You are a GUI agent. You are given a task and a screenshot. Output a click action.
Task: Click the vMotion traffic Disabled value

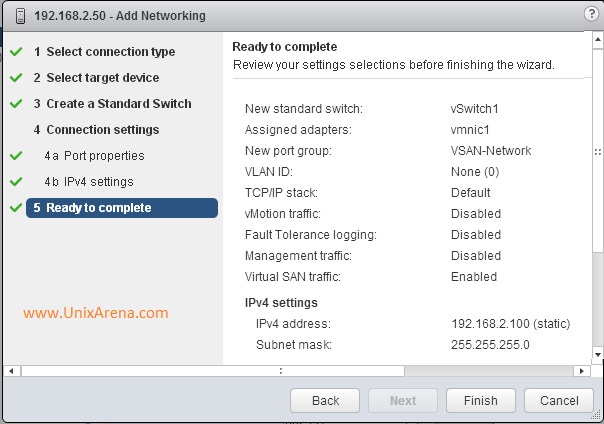pyautogui.click(x=476, y=214)
